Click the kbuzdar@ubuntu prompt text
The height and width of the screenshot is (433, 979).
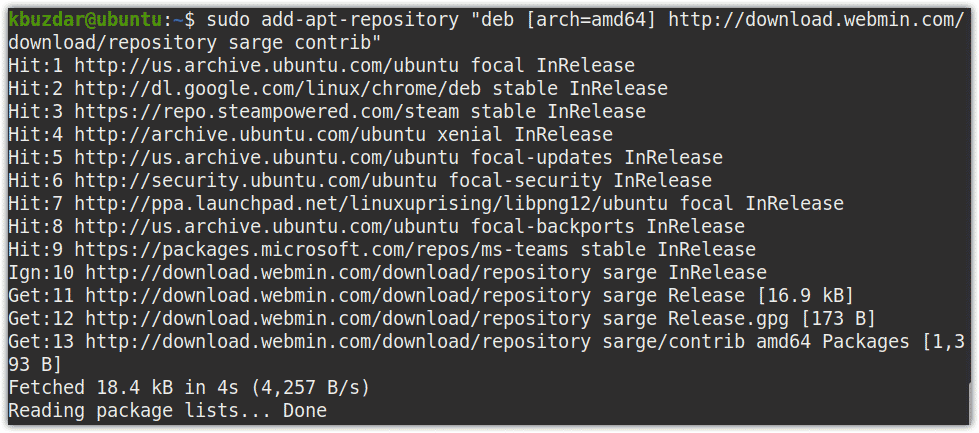(x=84, y=20)
